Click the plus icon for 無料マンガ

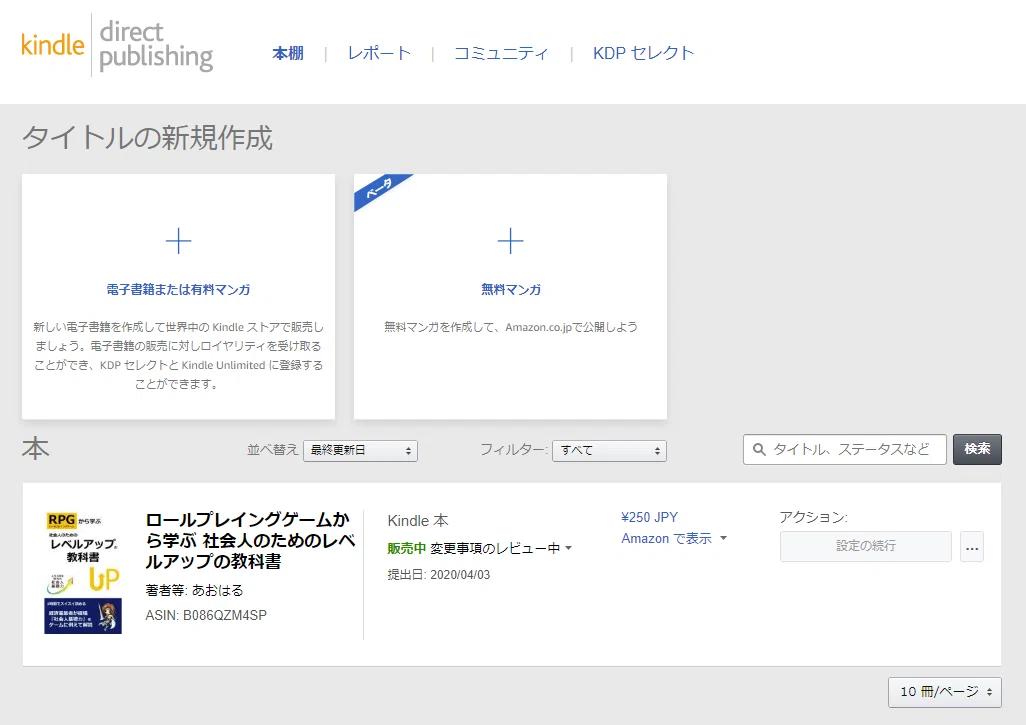pyautogui.click(x=510, y=241)
